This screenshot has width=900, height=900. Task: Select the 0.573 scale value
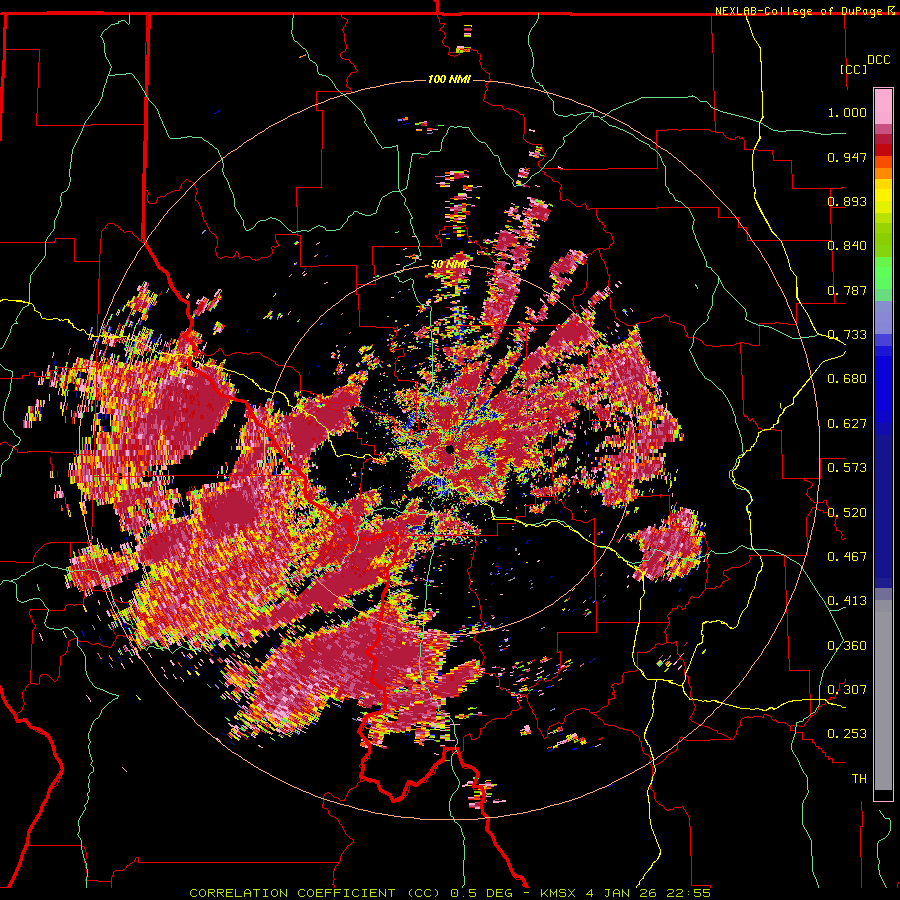click(x=847, y=468)
